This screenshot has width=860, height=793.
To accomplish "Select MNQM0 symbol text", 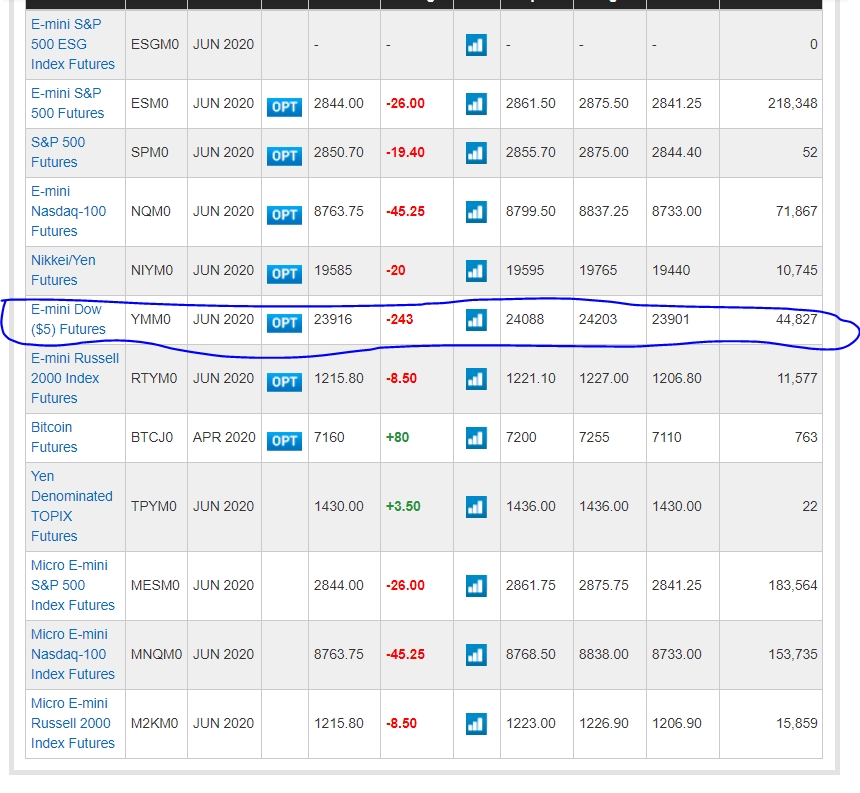I will pyautogui.click(x=156, y=654).
